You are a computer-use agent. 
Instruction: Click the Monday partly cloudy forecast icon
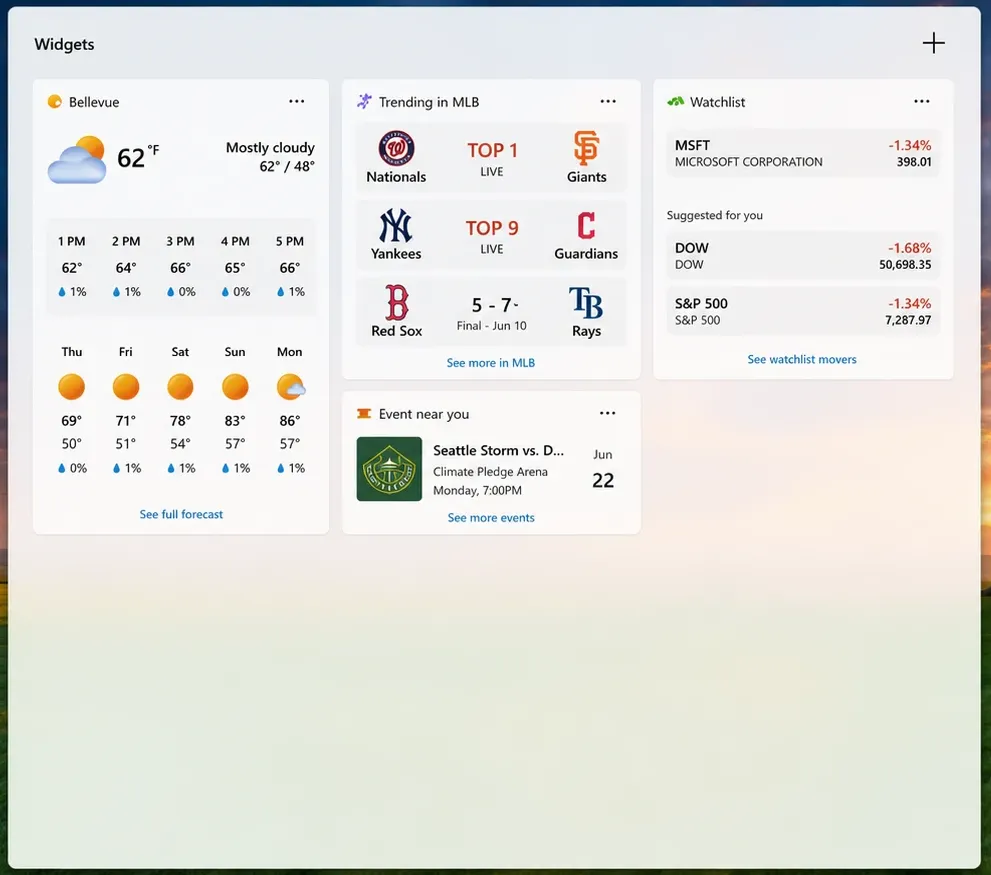290,386
